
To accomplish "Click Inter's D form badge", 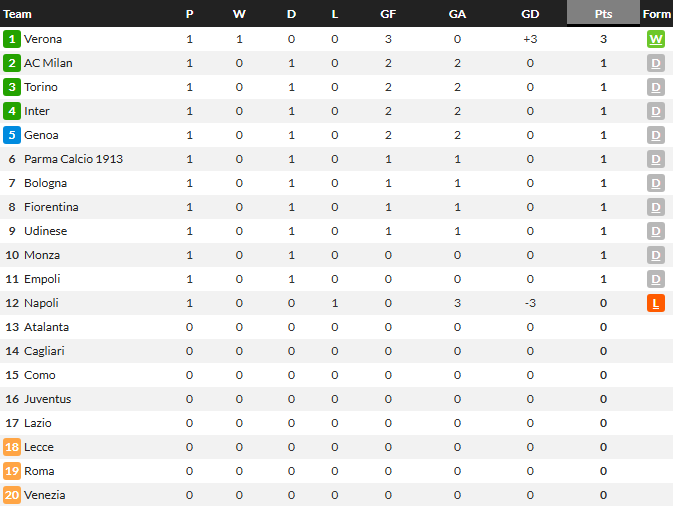I will pos(655,111).
